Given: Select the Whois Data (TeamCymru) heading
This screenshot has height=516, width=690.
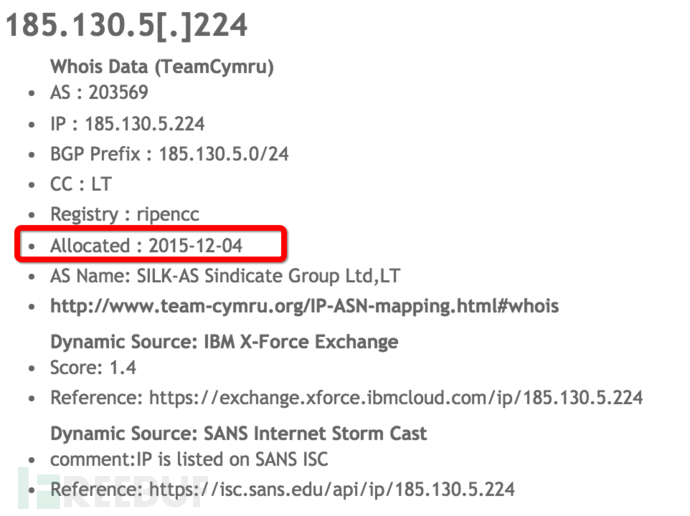Looking at the screenshot, I should (x=162, y=67).
